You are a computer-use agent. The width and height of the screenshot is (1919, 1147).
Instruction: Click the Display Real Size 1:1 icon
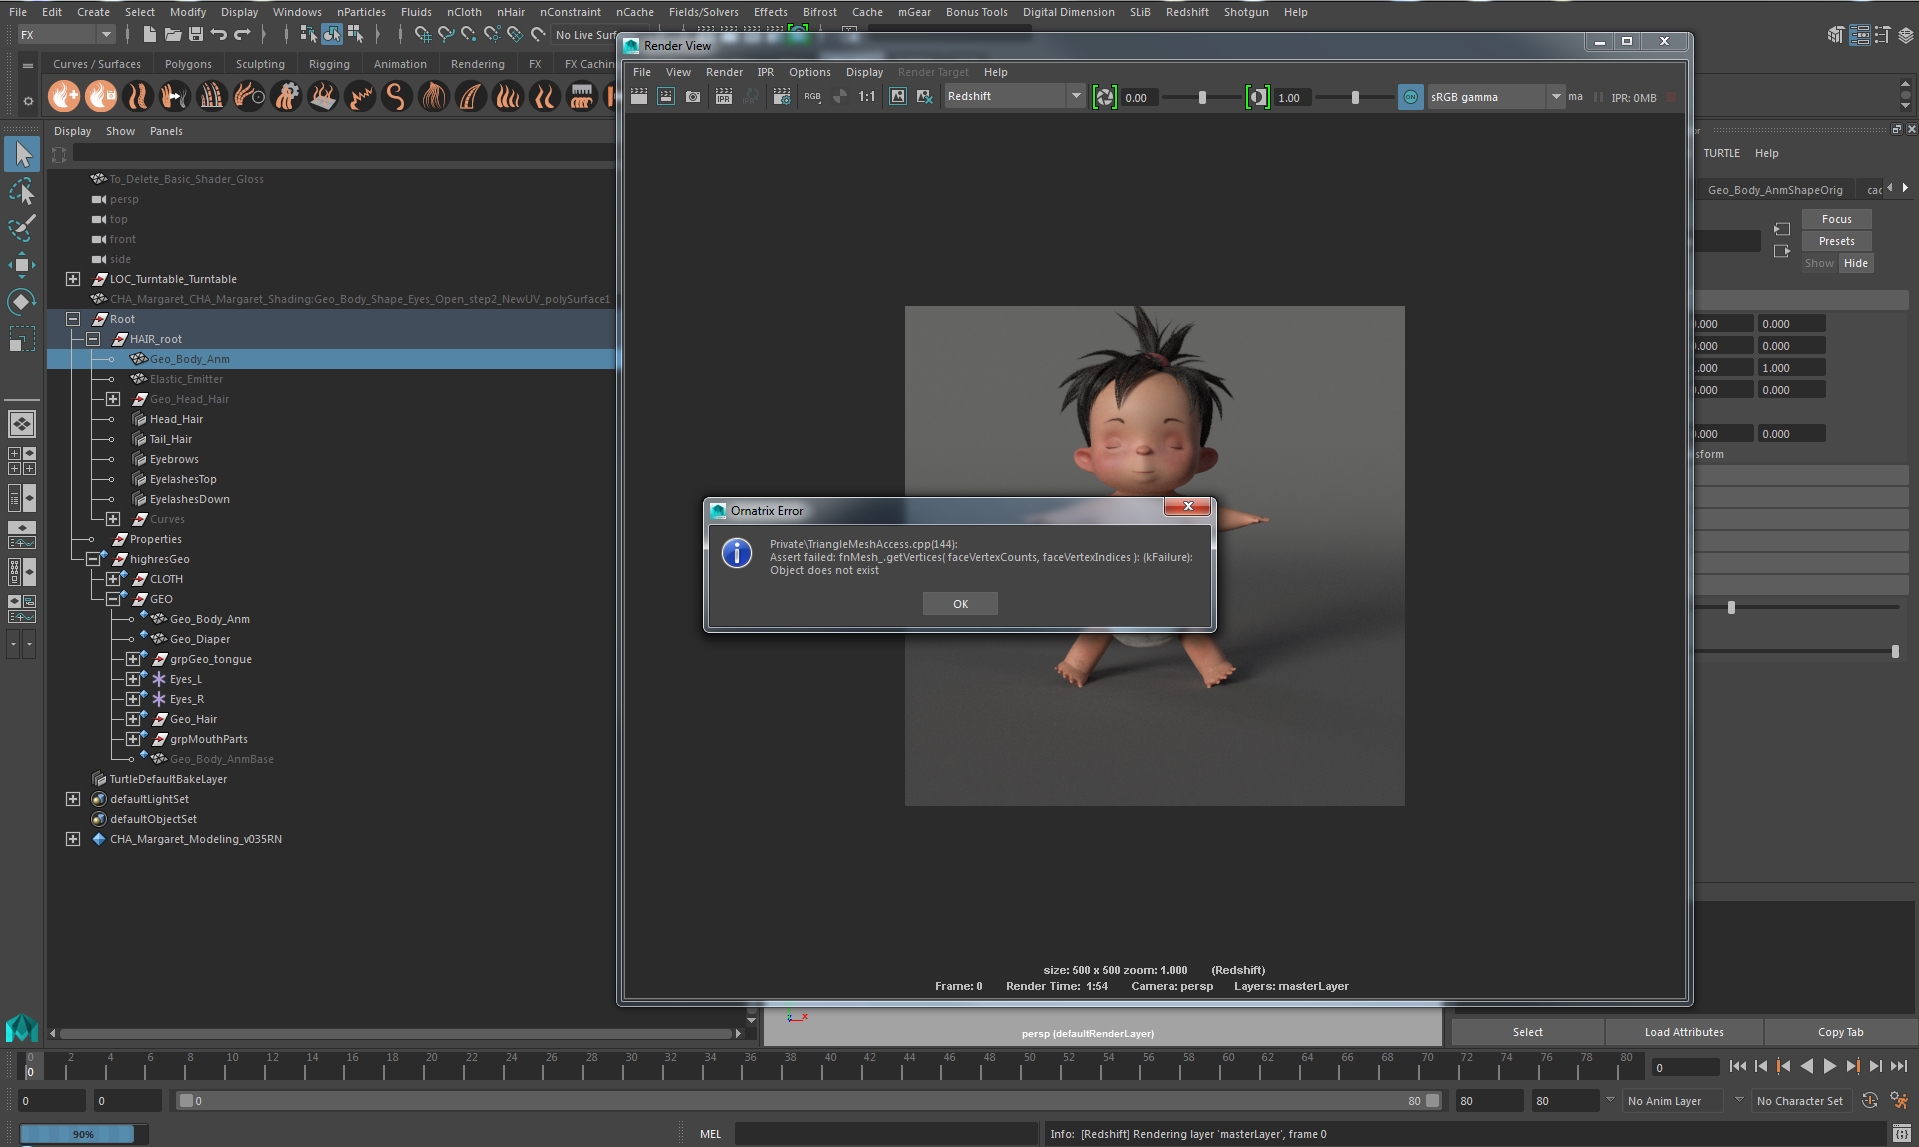866,97
